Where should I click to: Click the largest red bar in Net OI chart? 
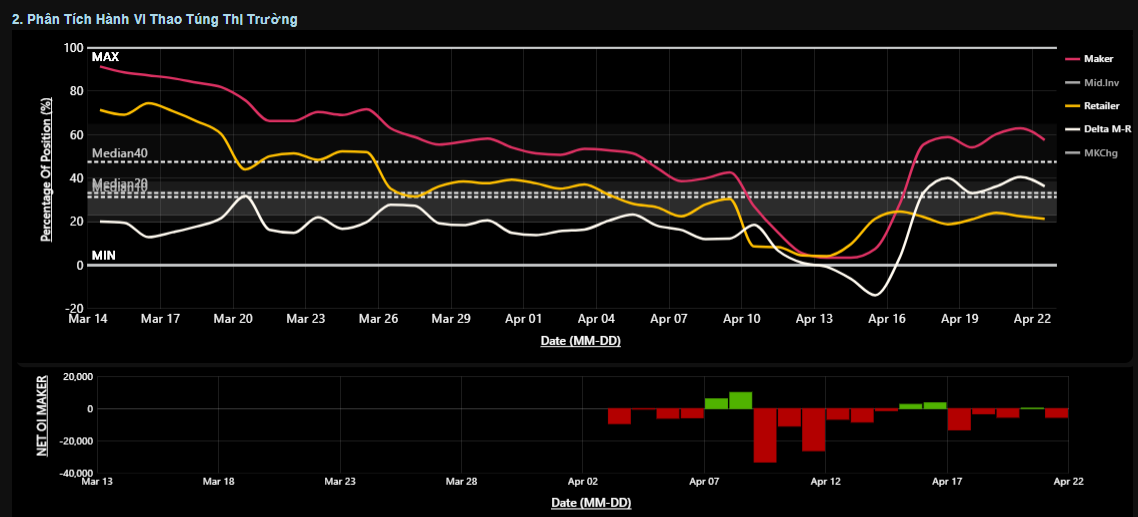[x=765, y=435]
